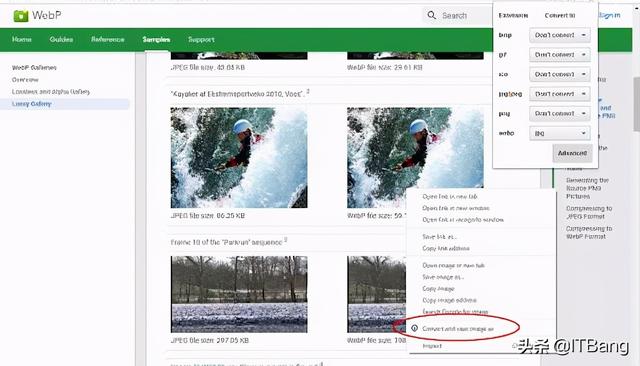Click the Parkrun sequence caption text

tap(229, 242)
